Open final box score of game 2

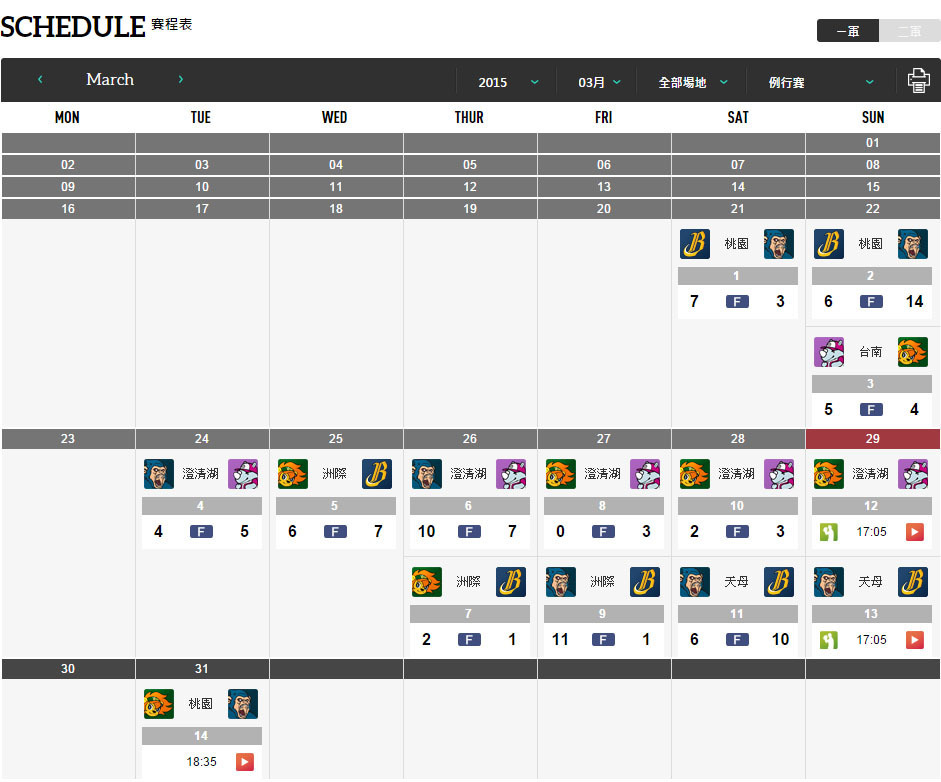(871, 301)
